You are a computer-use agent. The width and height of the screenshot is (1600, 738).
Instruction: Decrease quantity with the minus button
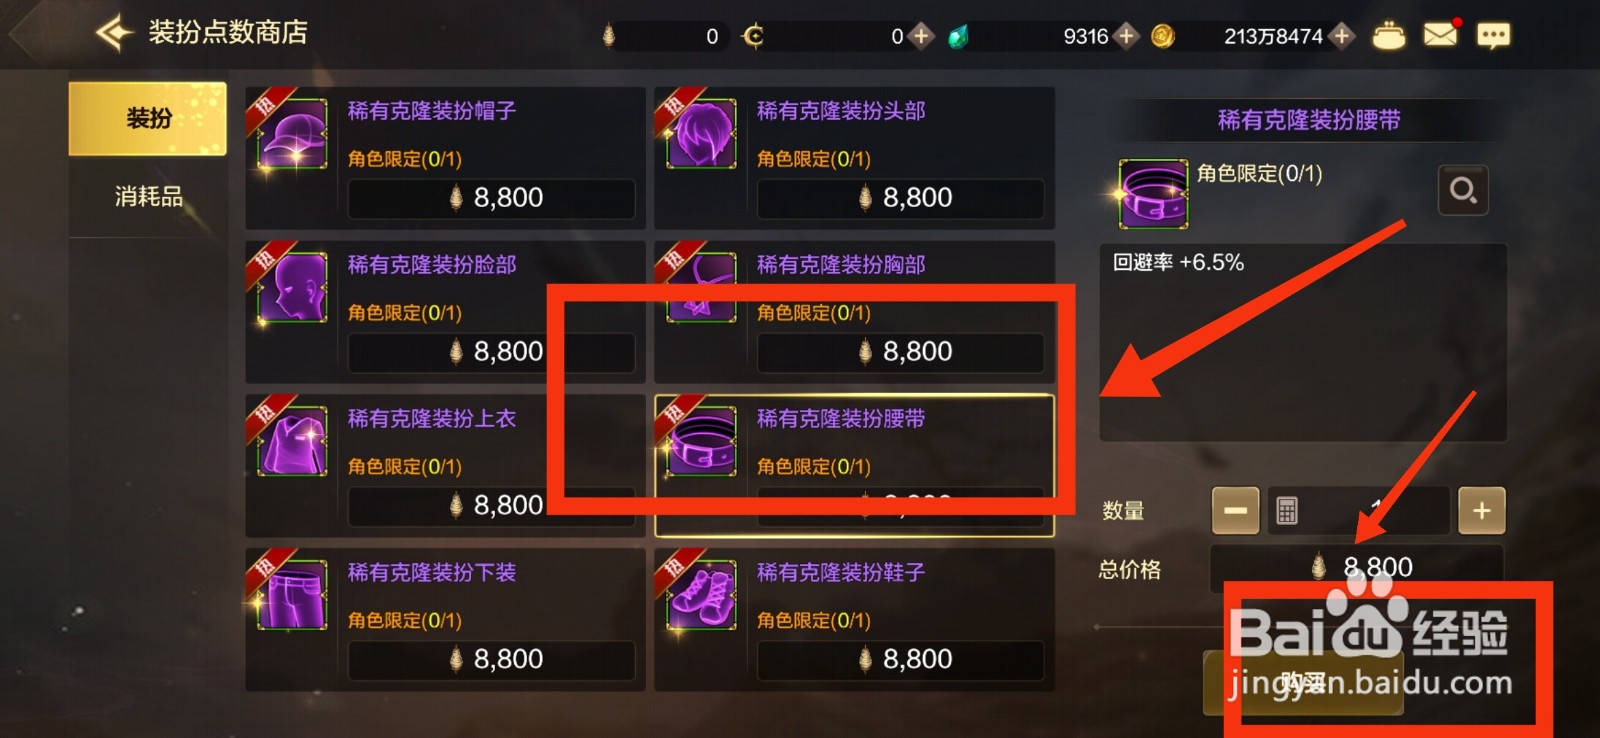[x=1235, y=511]
